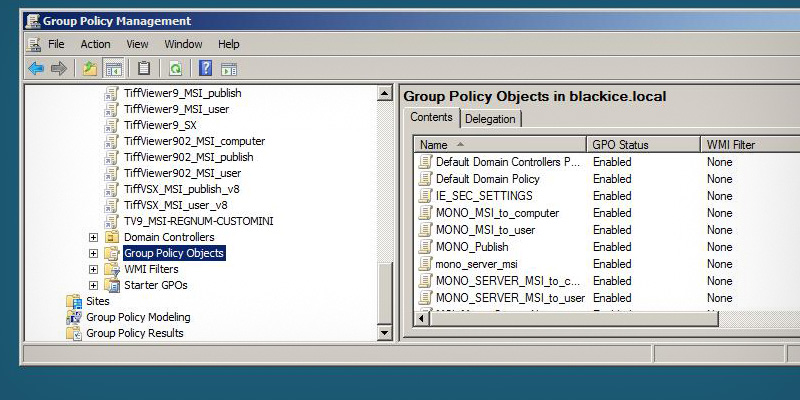The width and height of the screenshot is (800, 400).
Task: Click the Back arrow toolbar icon
Action: (36, 68)
